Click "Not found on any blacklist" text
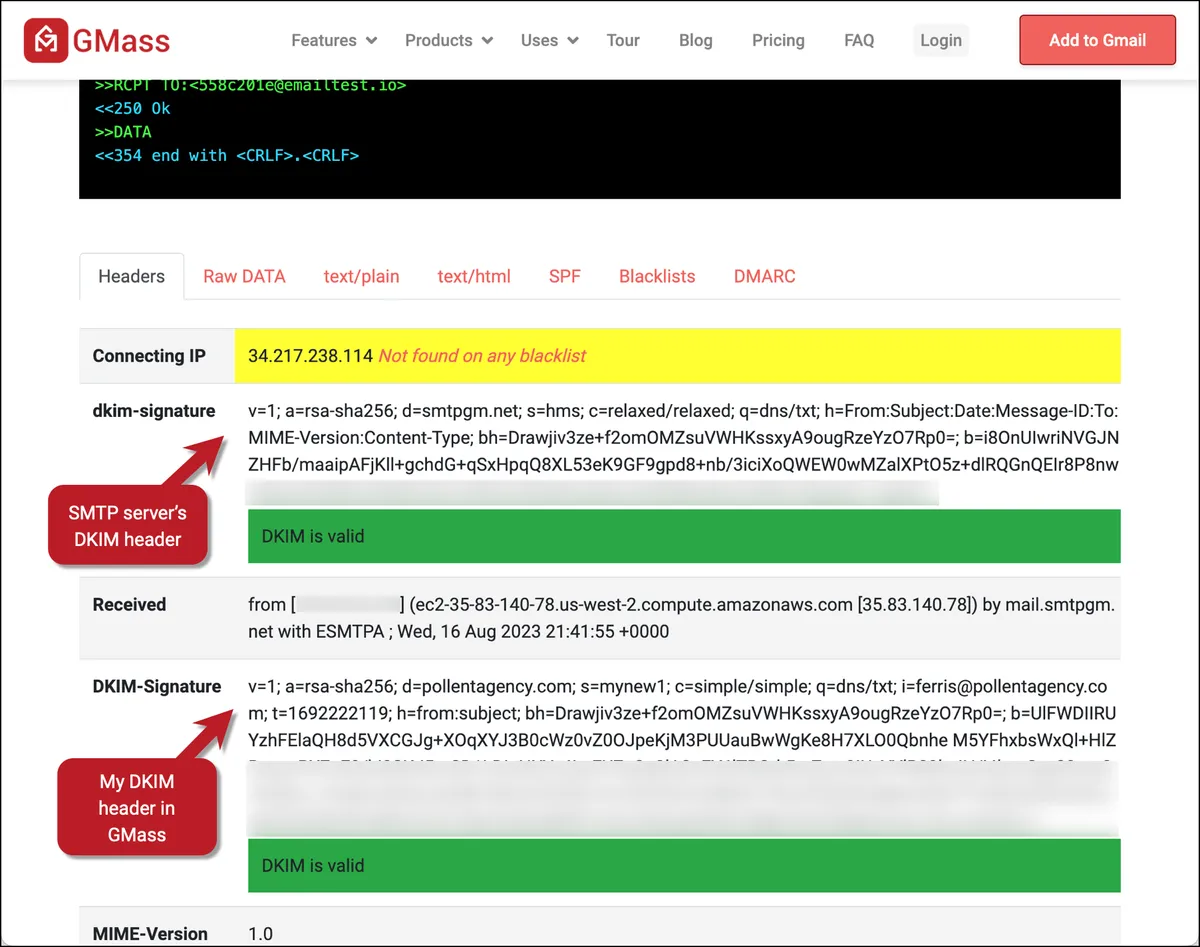The width and height of the screenshot is (1200, 947). [x=482, y=355]
